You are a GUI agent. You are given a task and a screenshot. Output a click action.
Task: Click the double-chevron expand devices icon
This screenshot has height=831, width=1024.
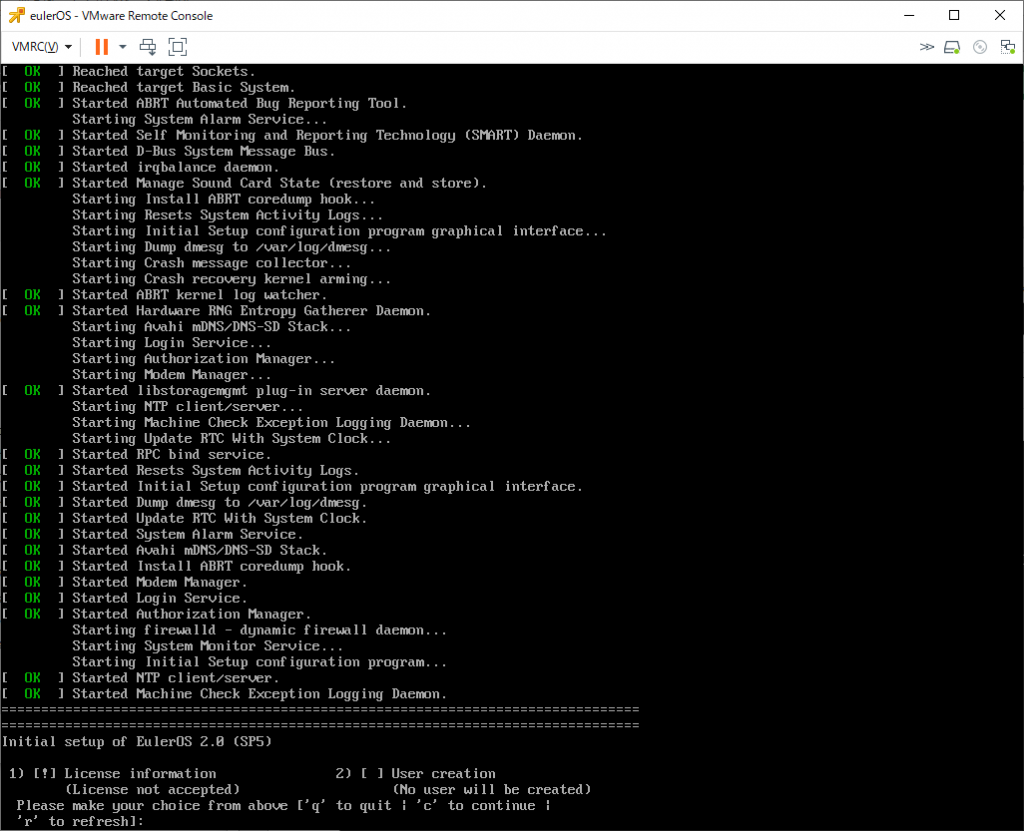click(926, 47)
